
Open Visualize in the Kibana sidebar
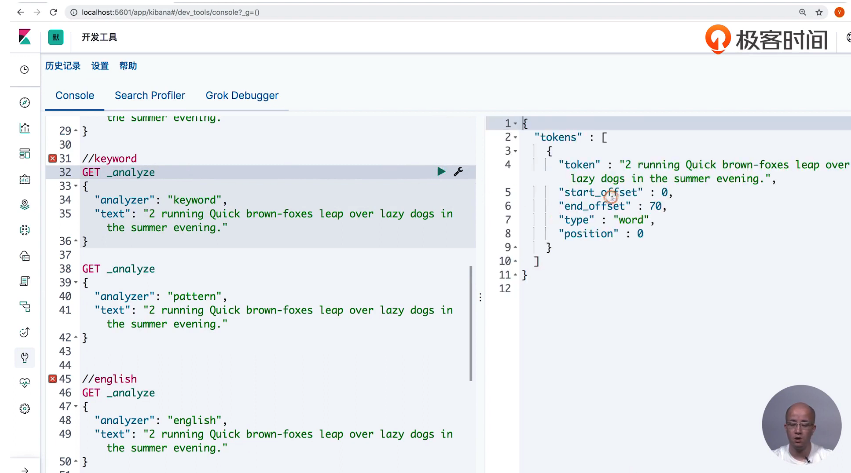[25, 128]
